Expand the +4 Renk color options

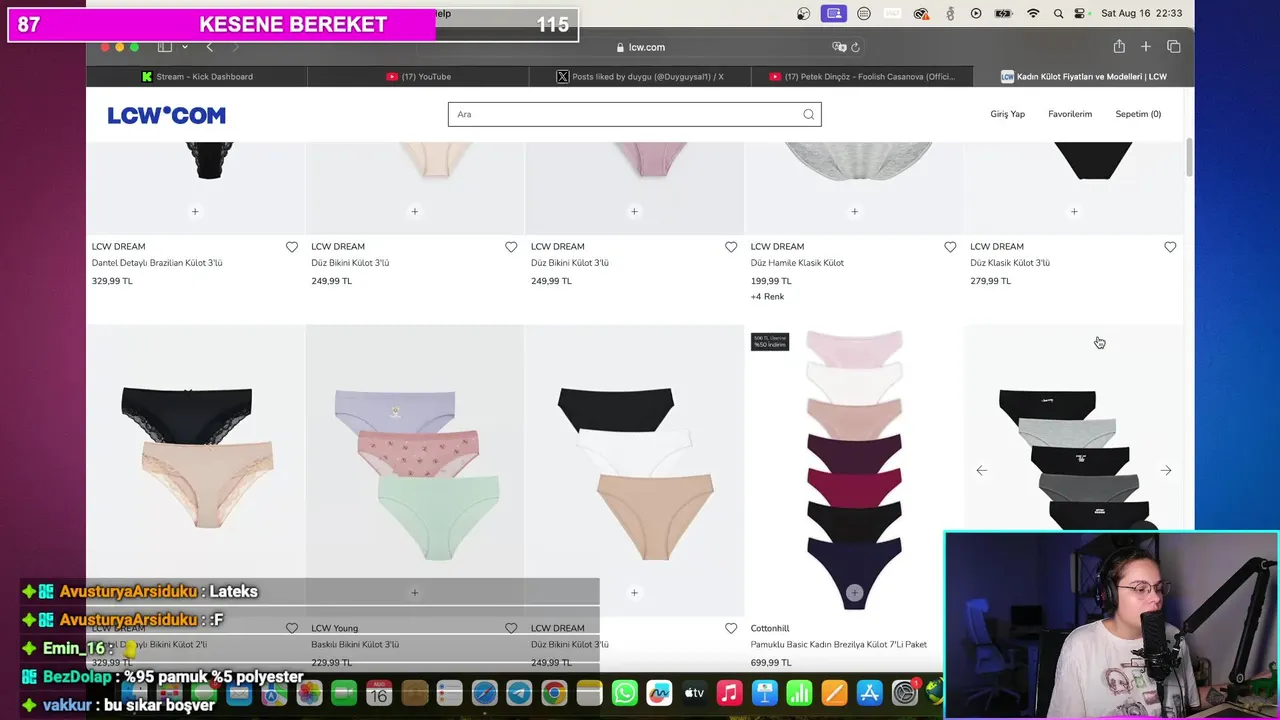(x=767, y=297)
